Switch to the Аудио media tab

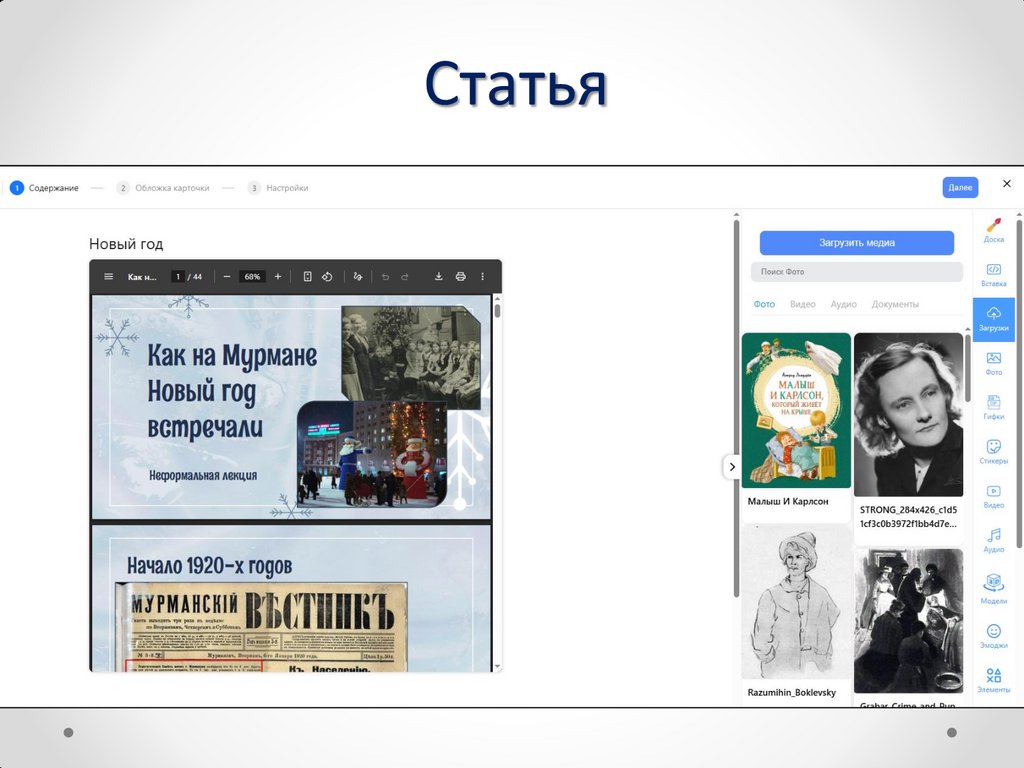843,304
